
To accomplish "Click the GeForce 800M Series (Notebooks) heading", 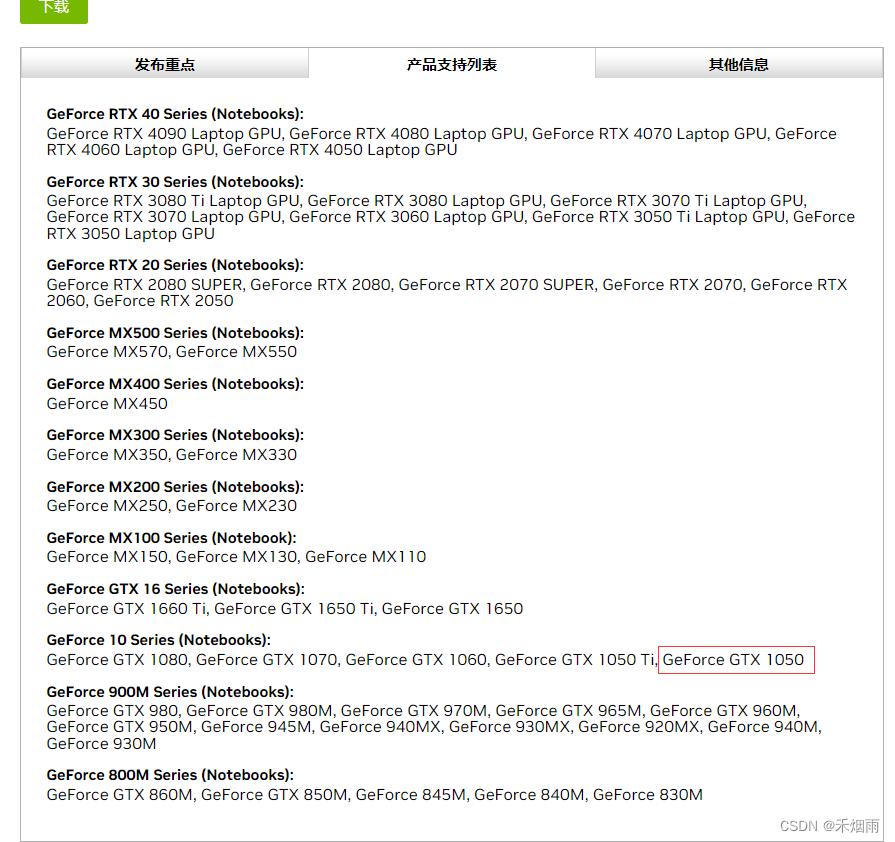I will pos(170,775).
